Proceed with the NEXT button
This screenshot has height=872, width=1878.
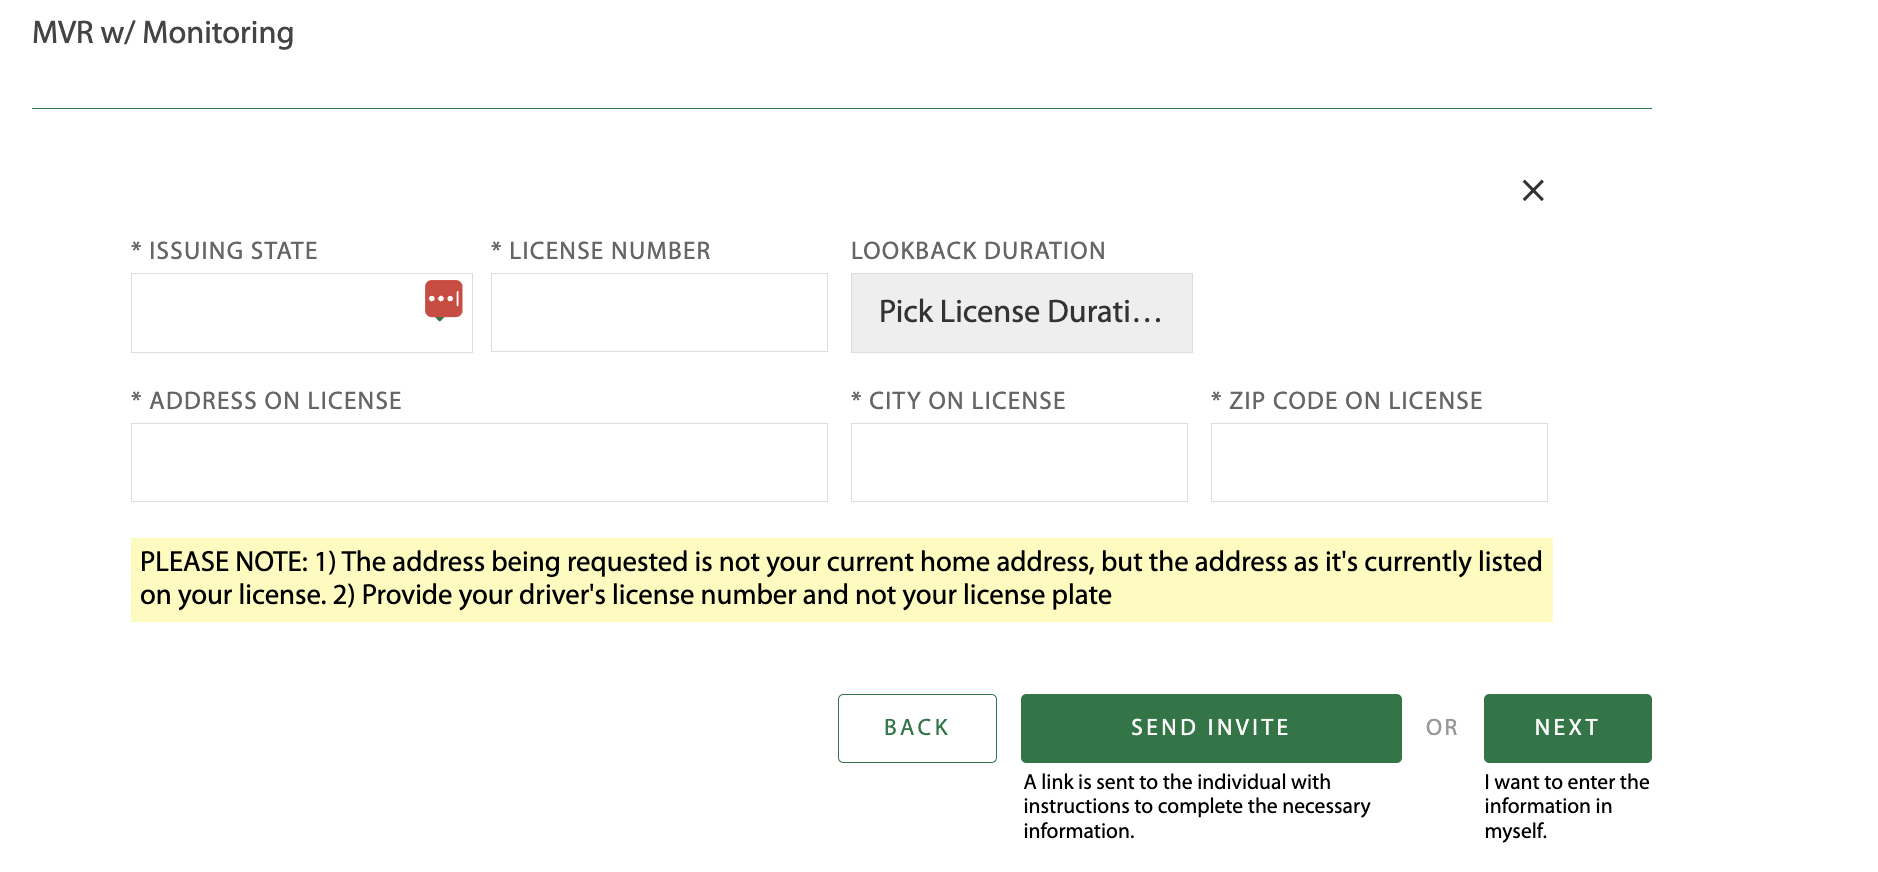[x=1567, y=728]
